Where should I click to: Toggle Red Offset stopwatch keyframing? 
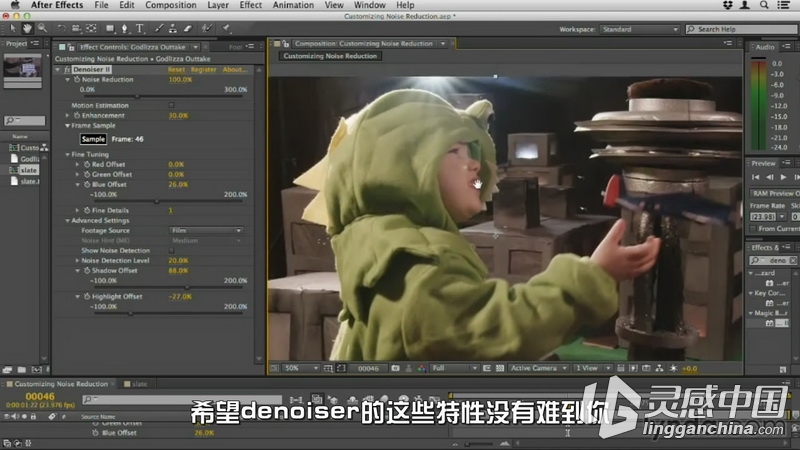coord(87,164)
